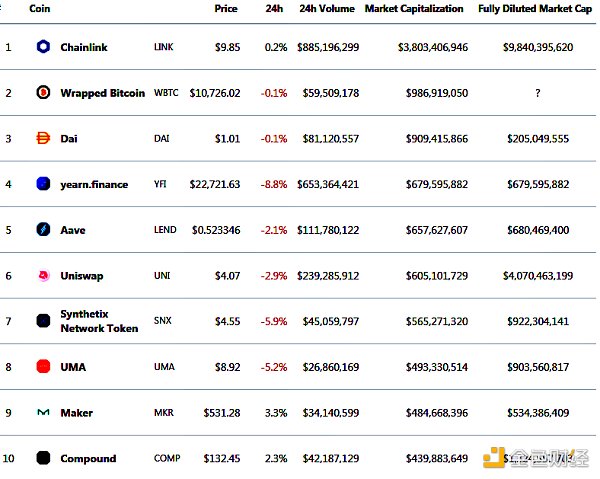Click the Wrapped Bitcoin logo icon
Screen dimensions: 600x479
click(x=43, y=93)
